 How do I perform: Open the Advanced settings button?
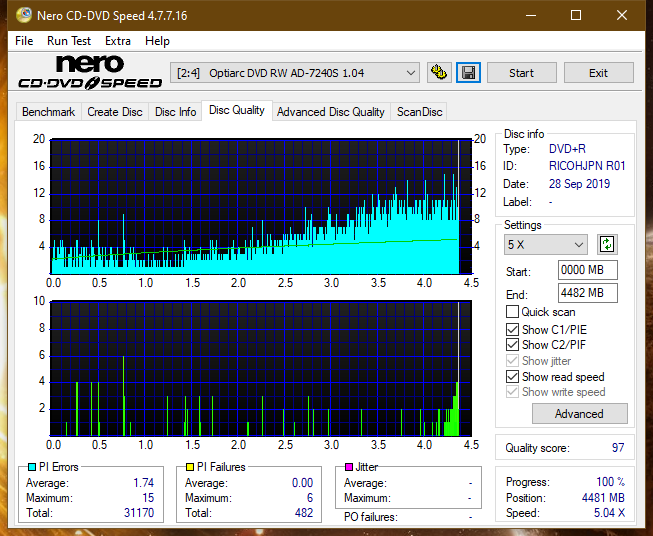pos(579,414)
